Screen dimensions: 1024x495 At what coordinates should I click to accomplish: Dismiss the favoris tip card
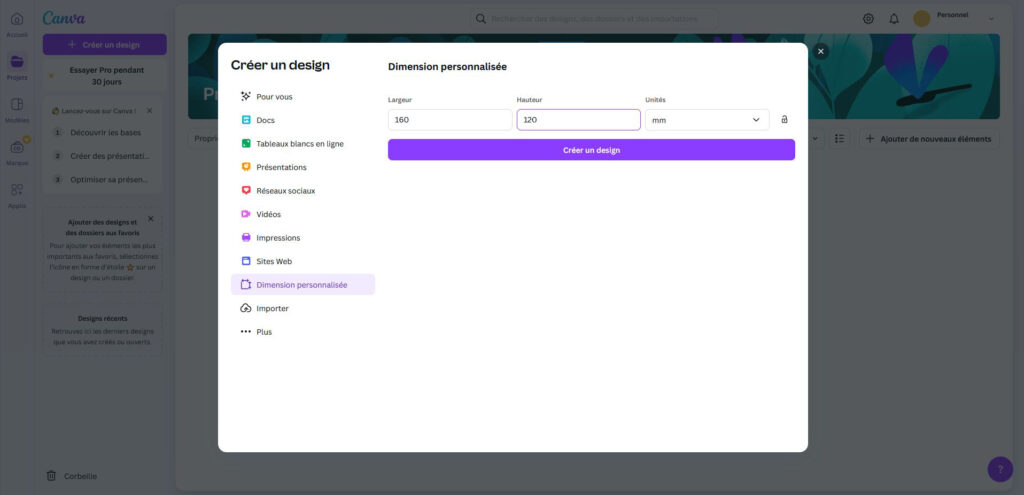(x=151, y=218)
